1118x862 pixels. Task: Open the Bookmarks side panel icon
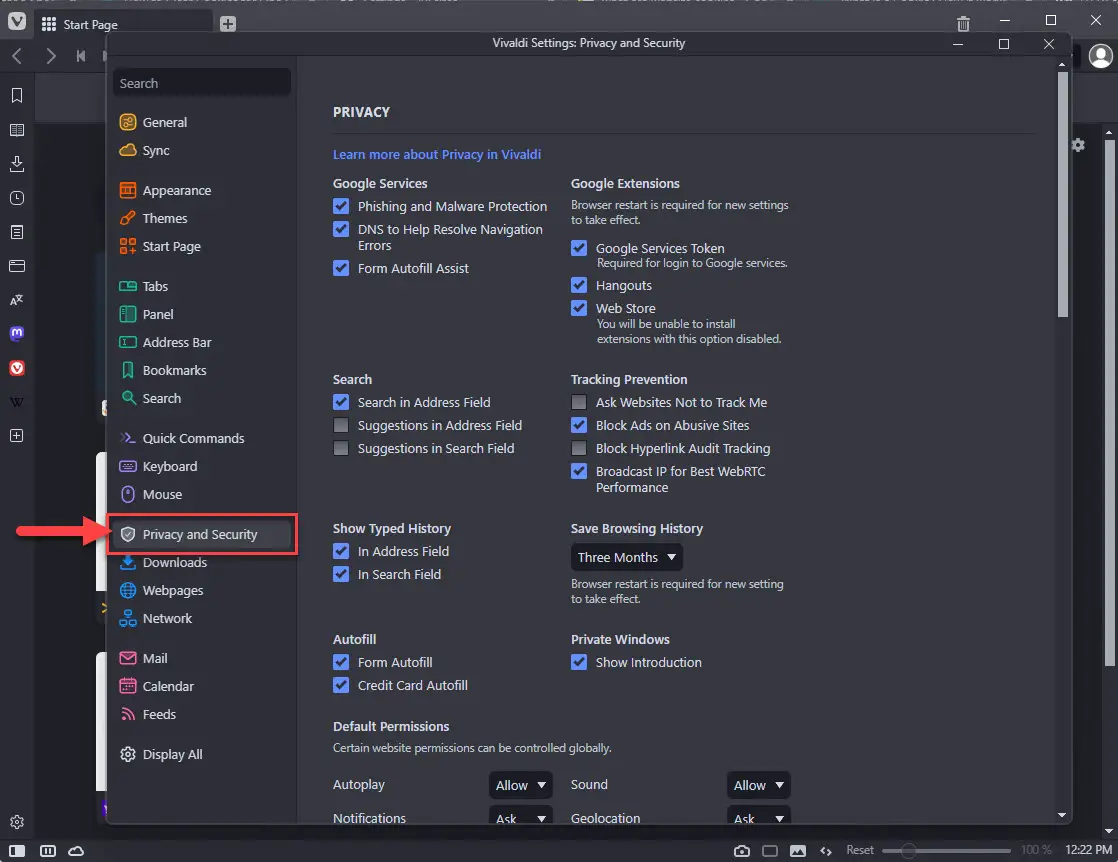17,96
